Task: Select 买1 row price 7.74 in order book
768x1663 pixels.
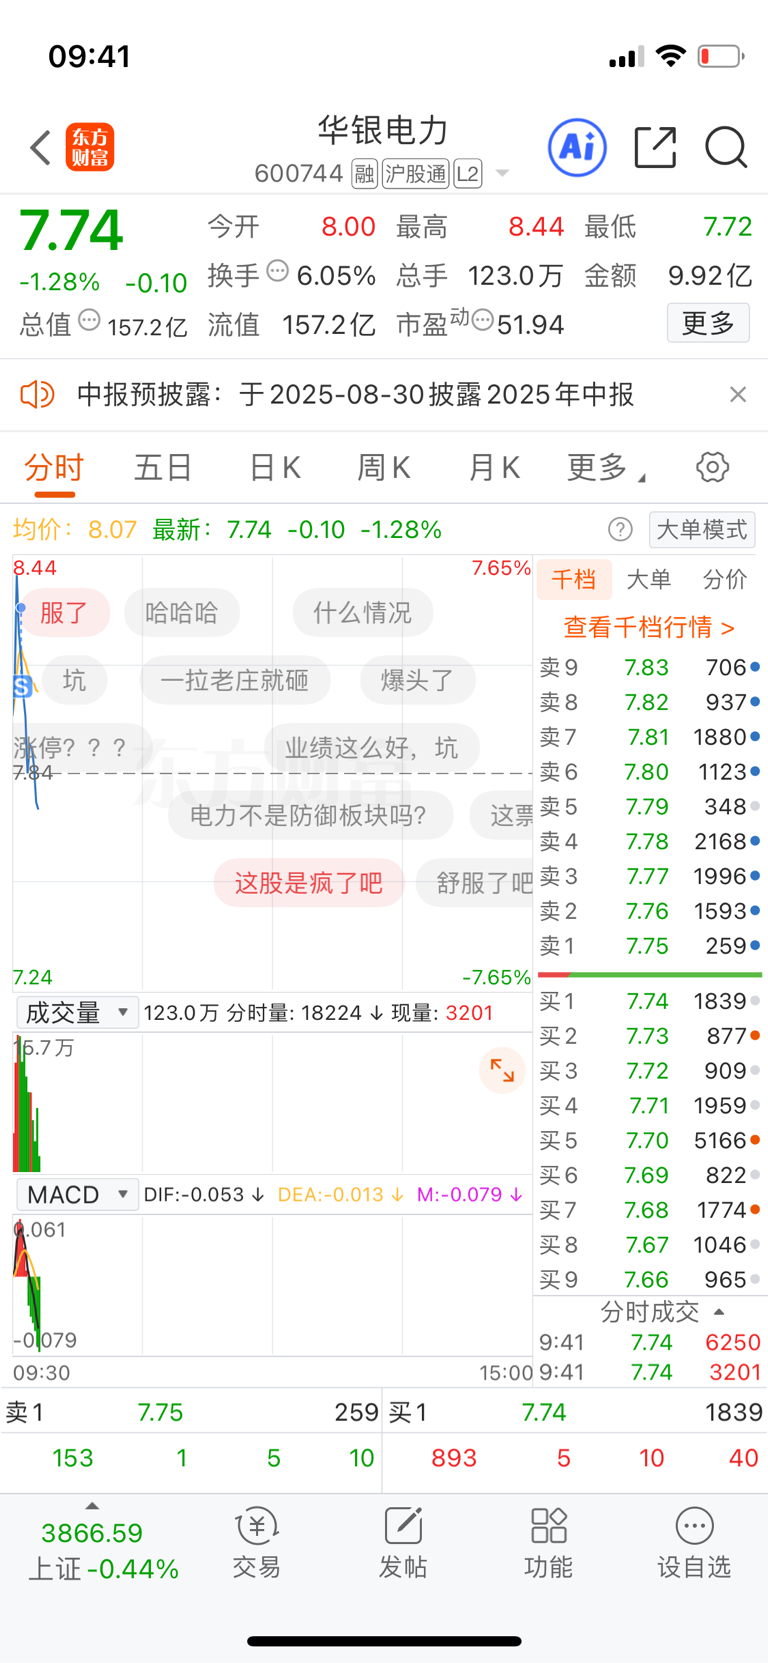Action: click(650, 1001)
